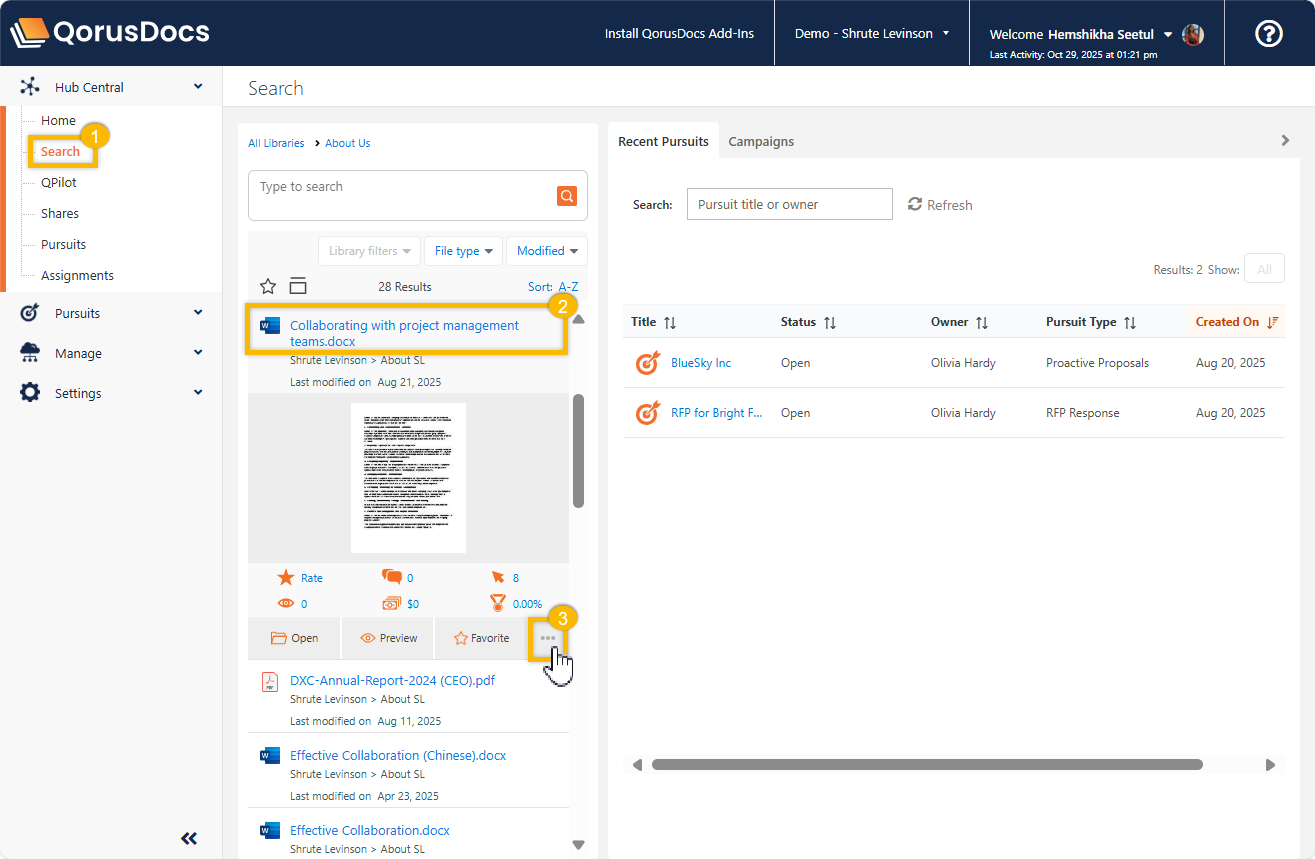Viewport: 1315px width, 859px height.
Task: Click the Refresh button
Action: [940, 205]
